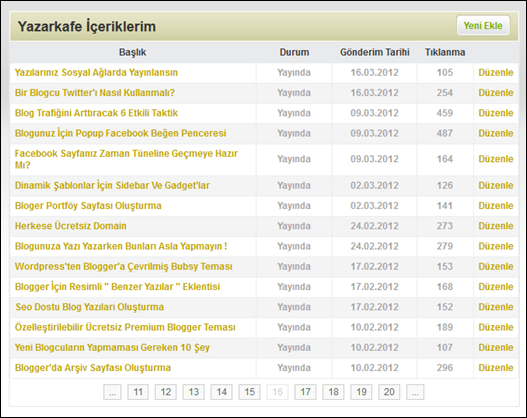527x418 pixels.
Task: Click the Başlık column header
Action: 132,52
